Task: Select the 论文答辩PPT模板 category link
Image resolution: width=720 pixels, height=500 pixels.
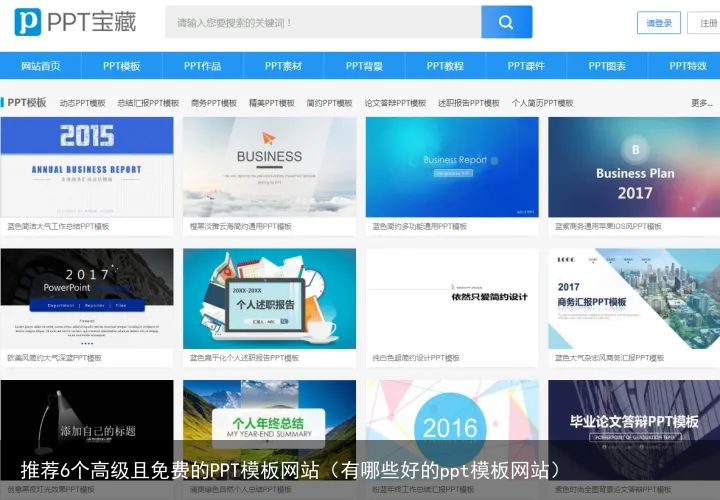Action: pos(395,103)
